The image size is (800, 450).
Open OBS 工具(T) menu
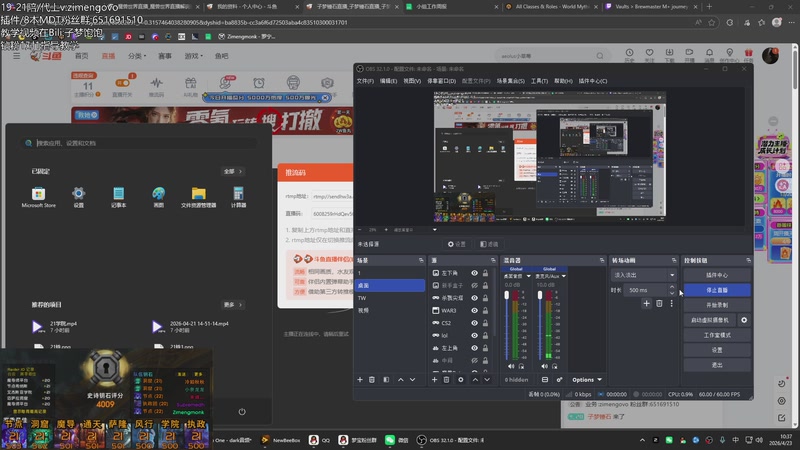click(x=539, y=81)
